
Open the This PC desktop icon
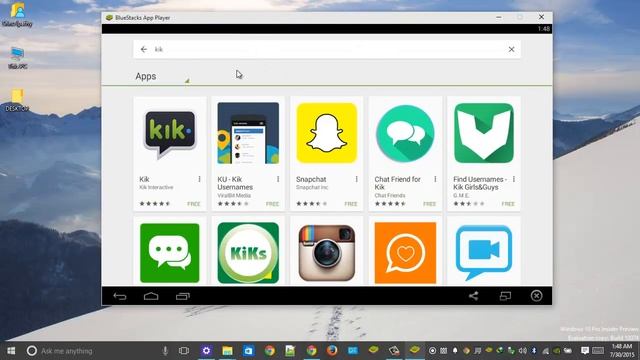point(17,58)
